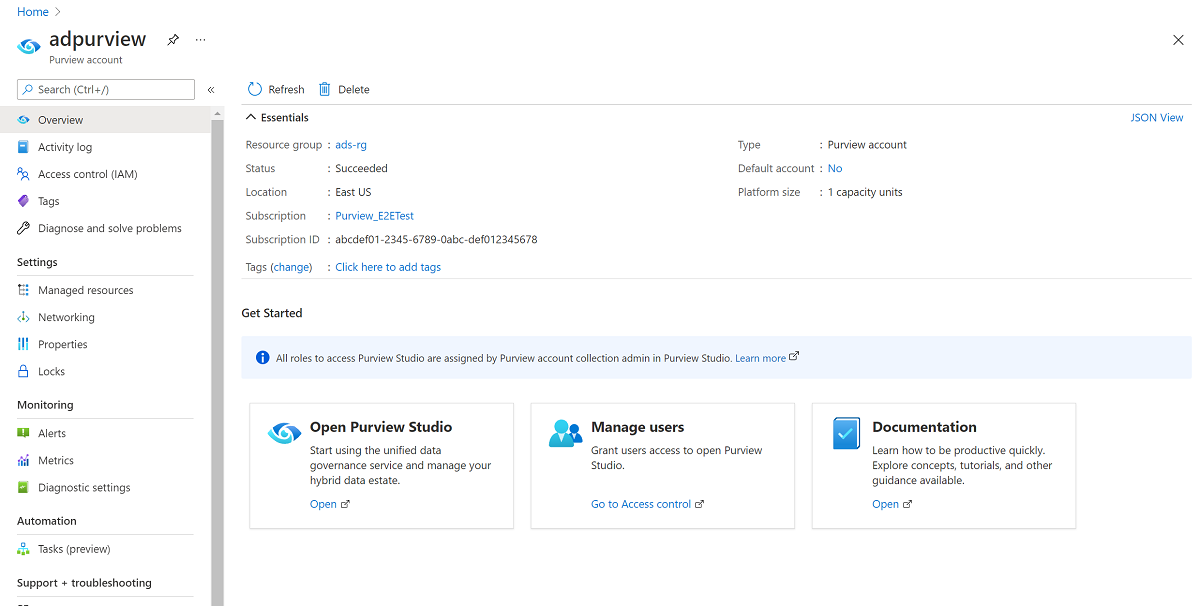Click the Documentation card title
Screen dimensions: 1200x606
(924, 427)
